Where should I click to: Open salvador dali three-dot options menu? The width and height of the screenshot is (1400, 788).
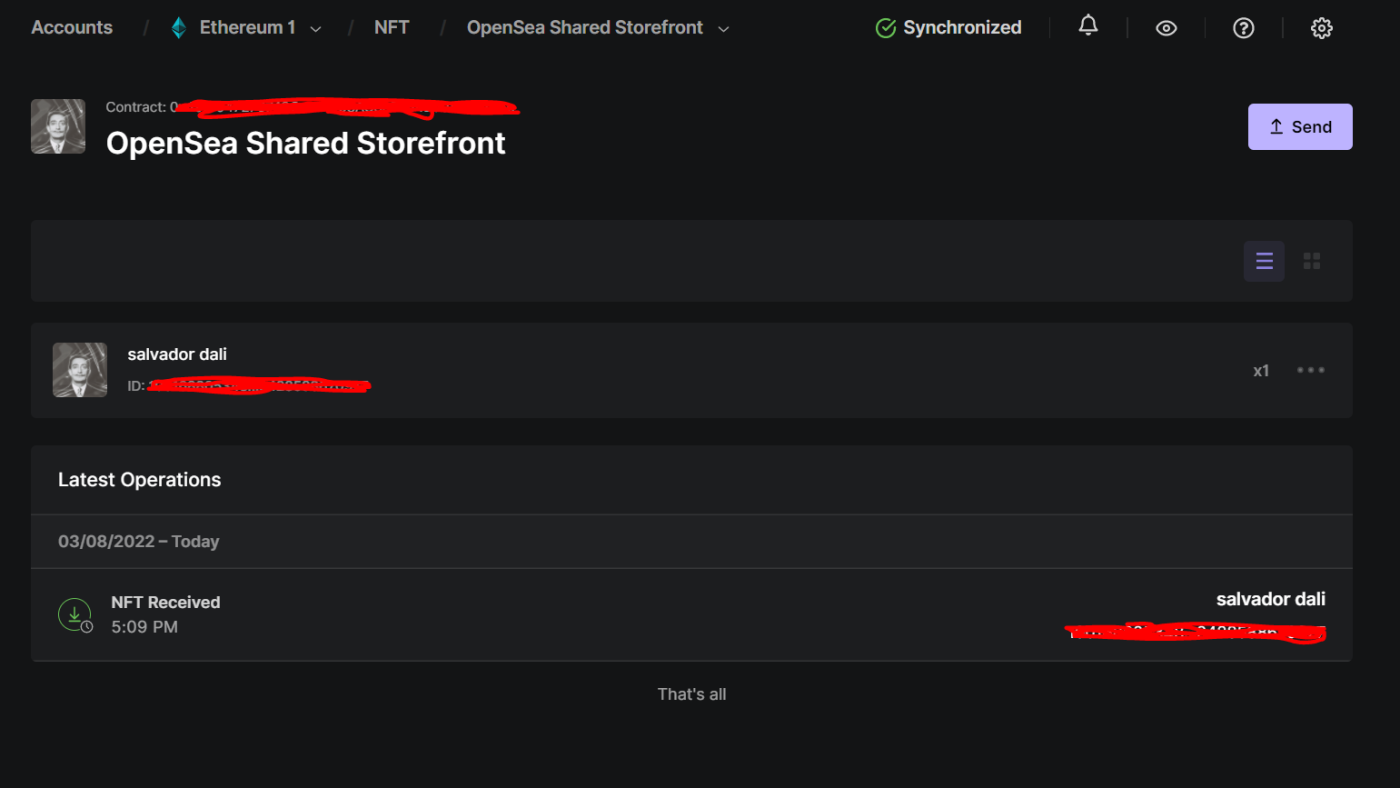click(x=1310, y=370)
